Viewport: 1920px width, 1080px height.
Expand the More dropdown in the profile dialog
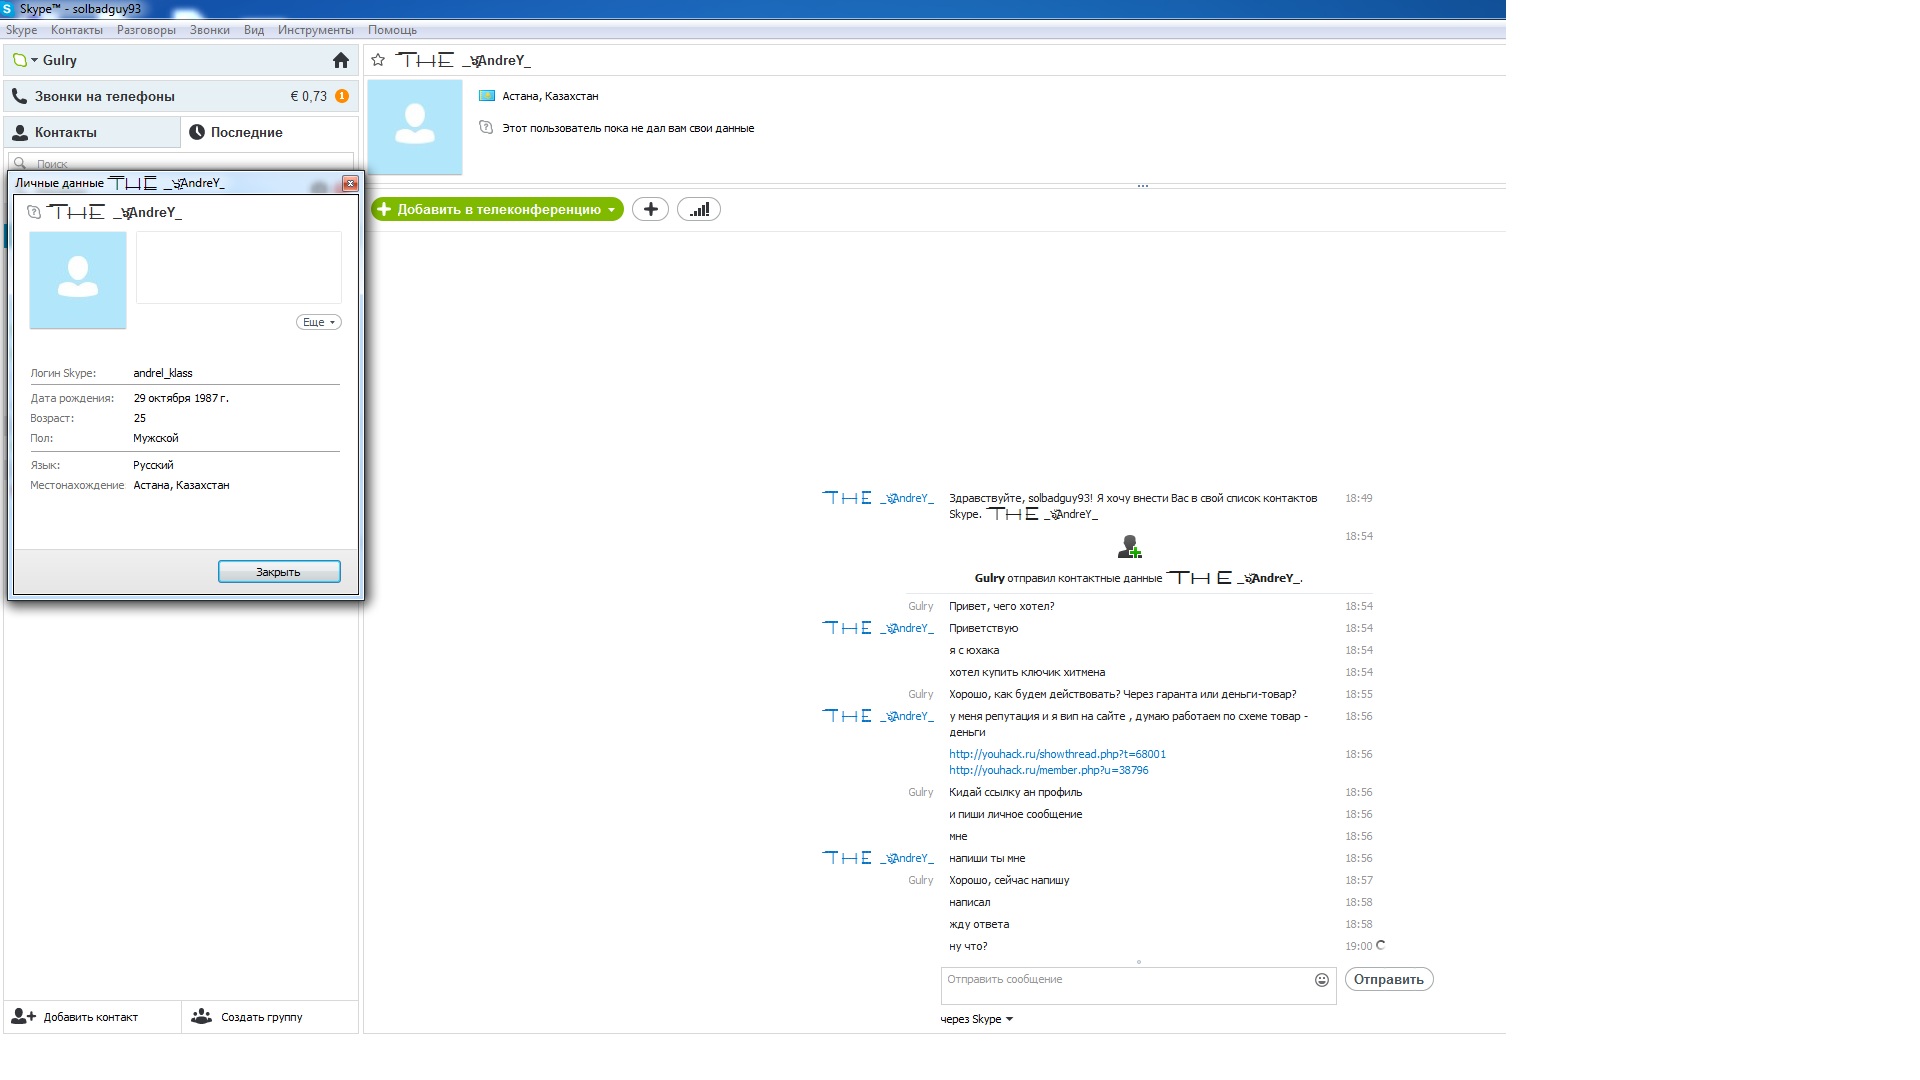point(318,322)
